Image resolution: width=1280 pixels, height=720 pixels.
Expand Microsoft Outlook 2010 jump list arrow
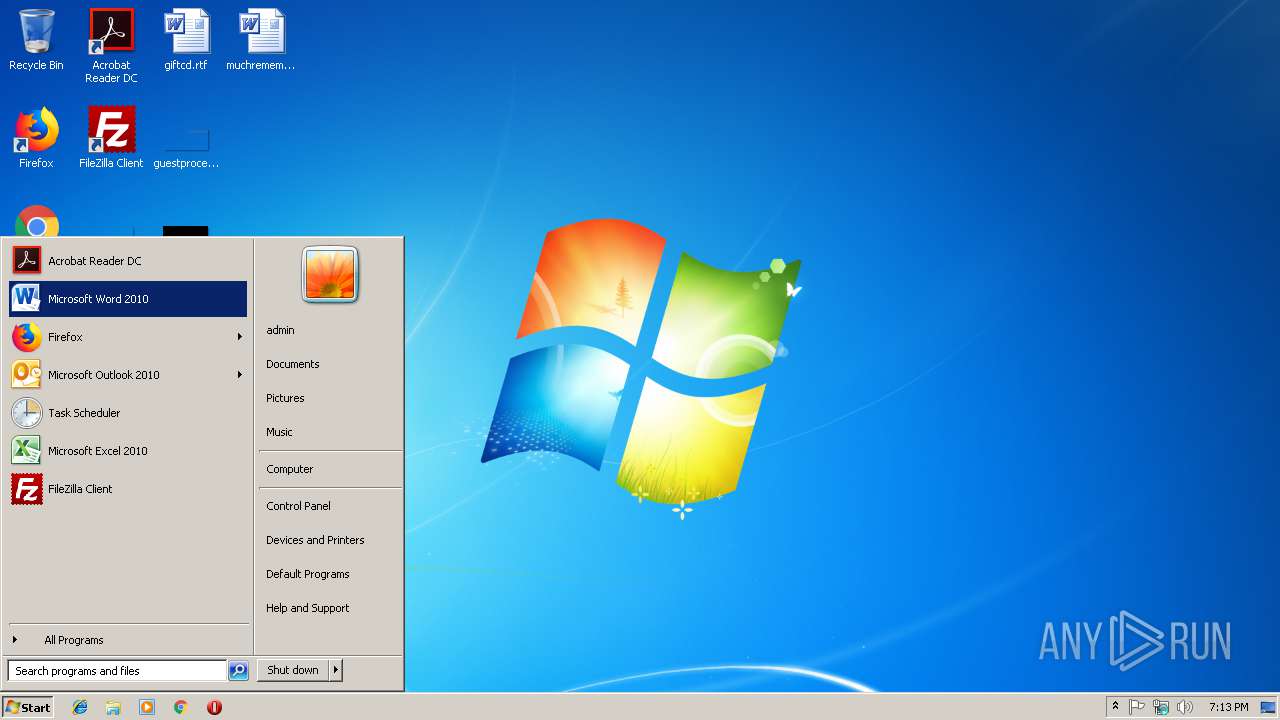click(x=239, y=375)
